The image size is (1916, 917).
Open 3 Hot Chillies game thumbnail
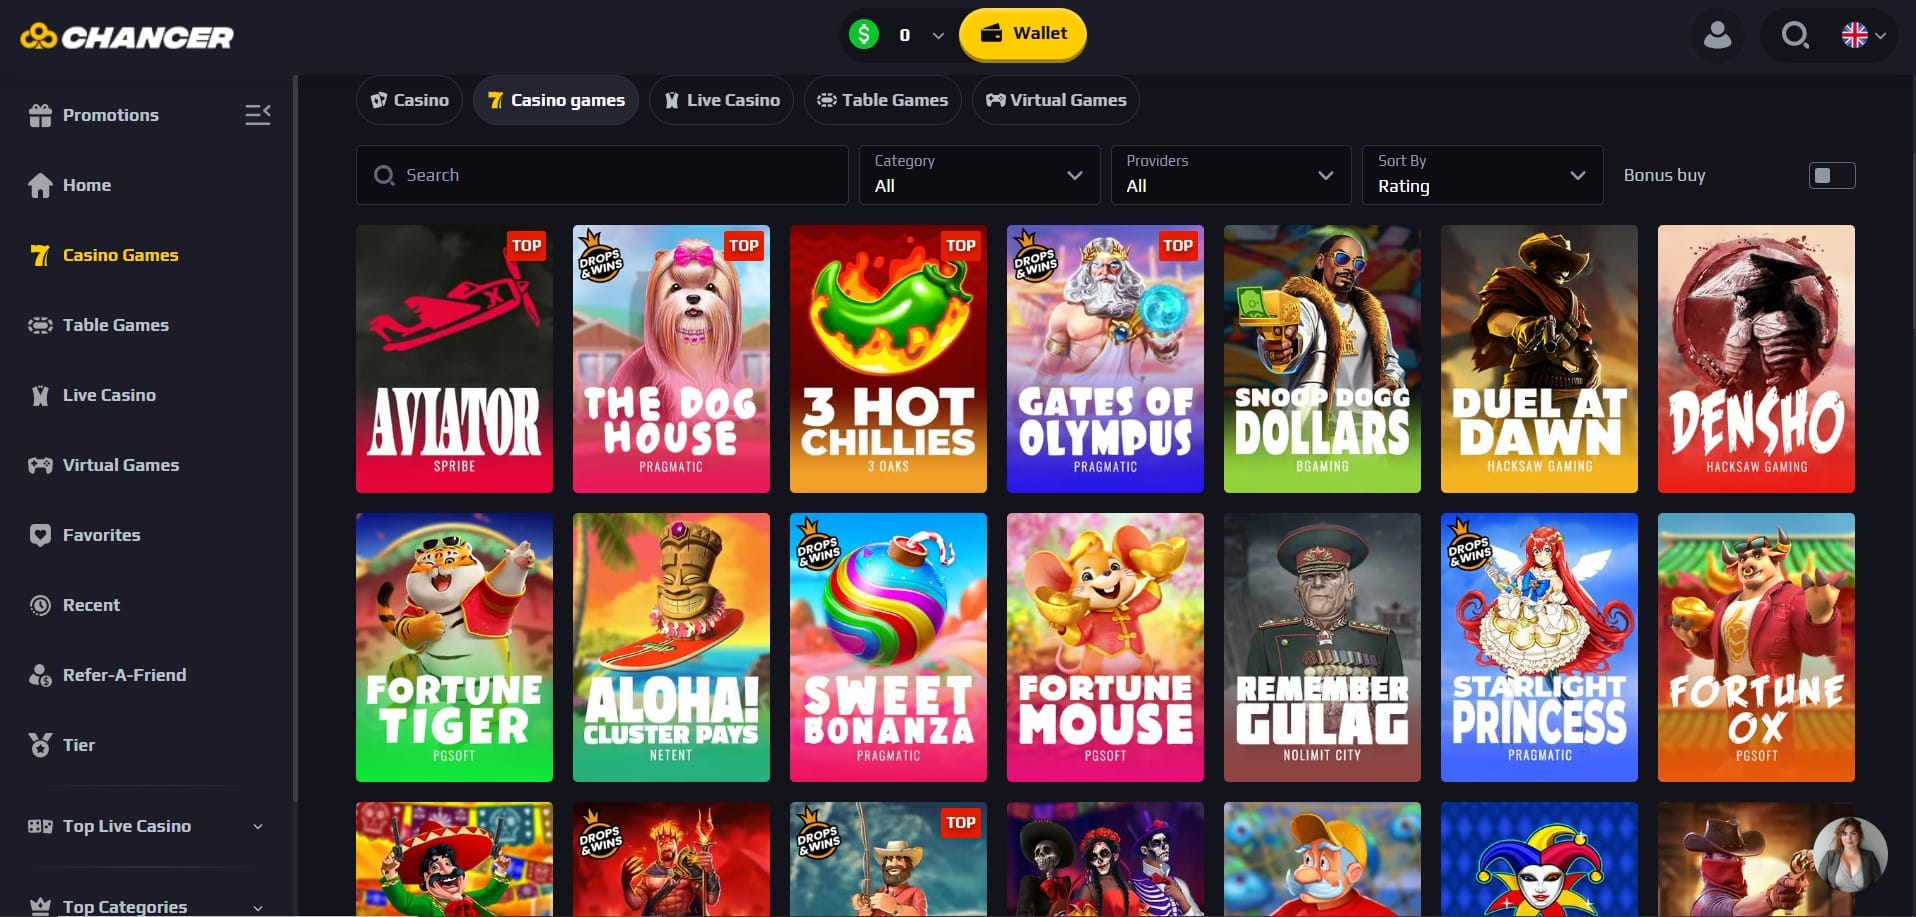888,359
